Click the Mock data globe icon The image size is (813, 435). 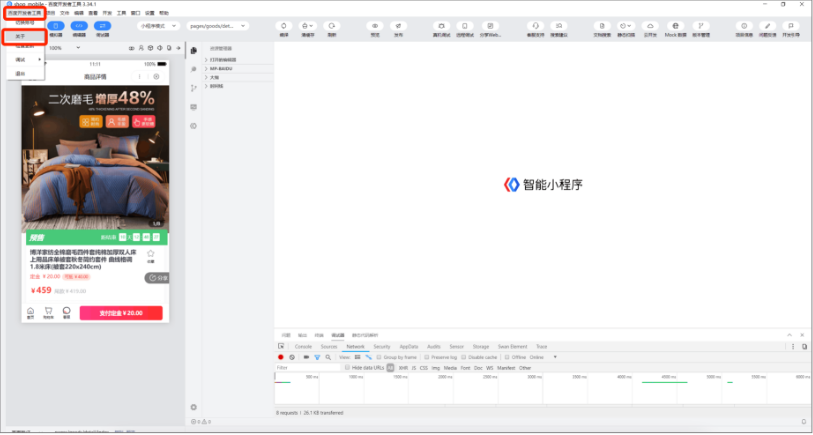coord(676,26)
